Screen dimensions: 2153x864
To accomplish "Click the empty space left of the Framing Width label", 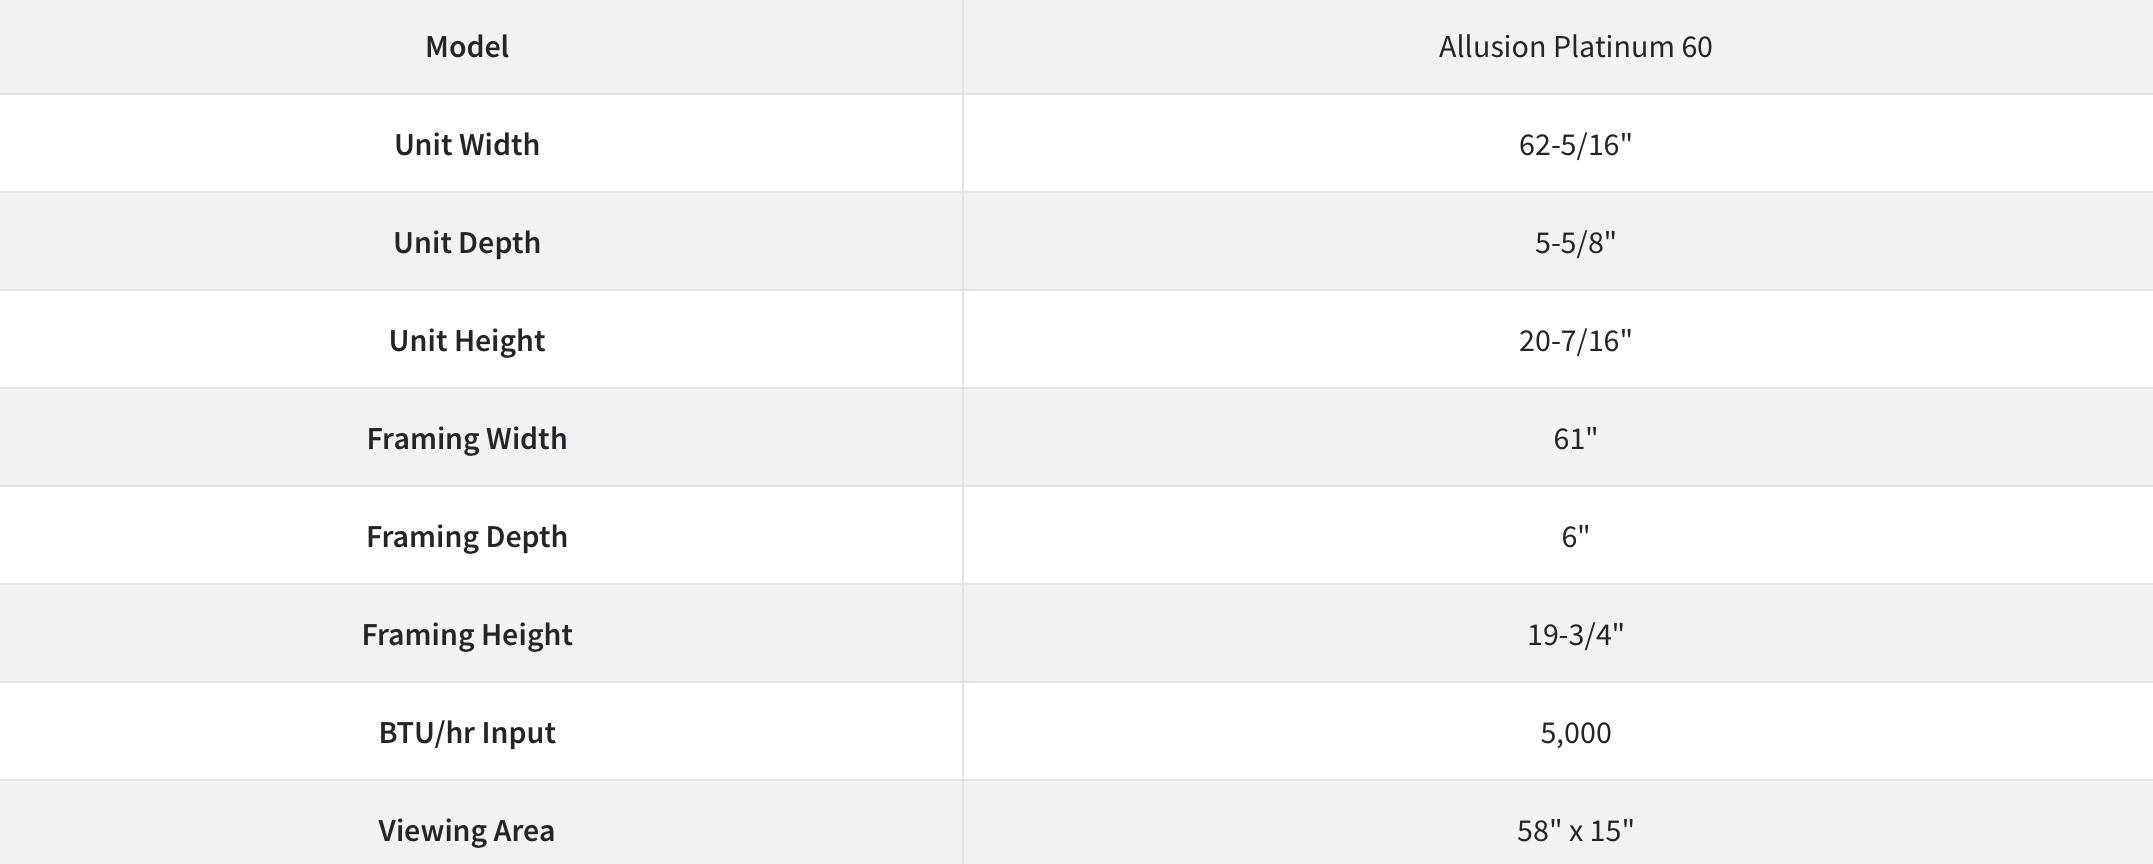I will 180,439.
